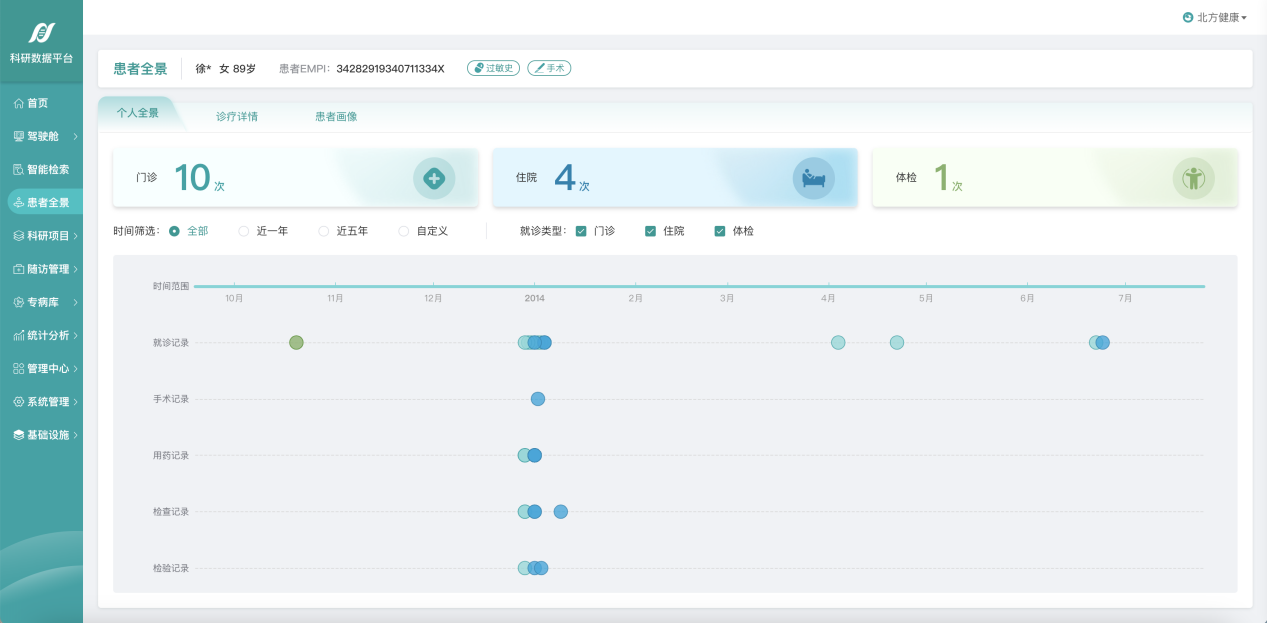Select the 近一年 time filter radio
Screen dimensions: 1267x623
[x=244, y=231]
